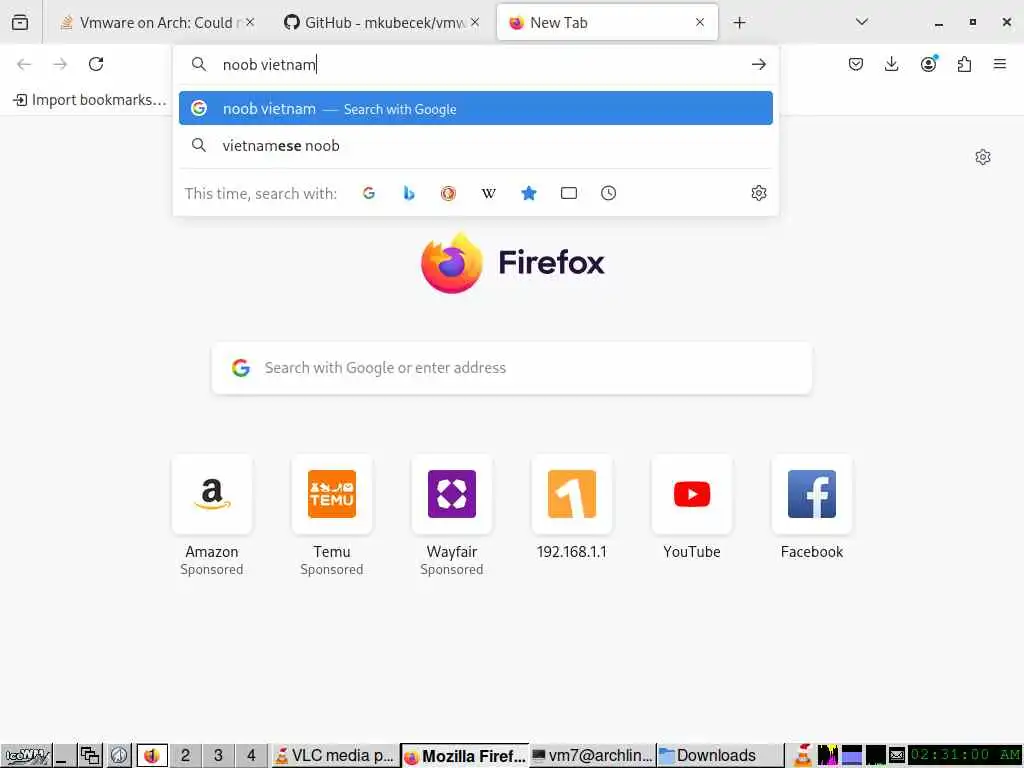Activate Mozilla Firefox taskbar entry
This screenshot has width=1024, height=768.
465,756
